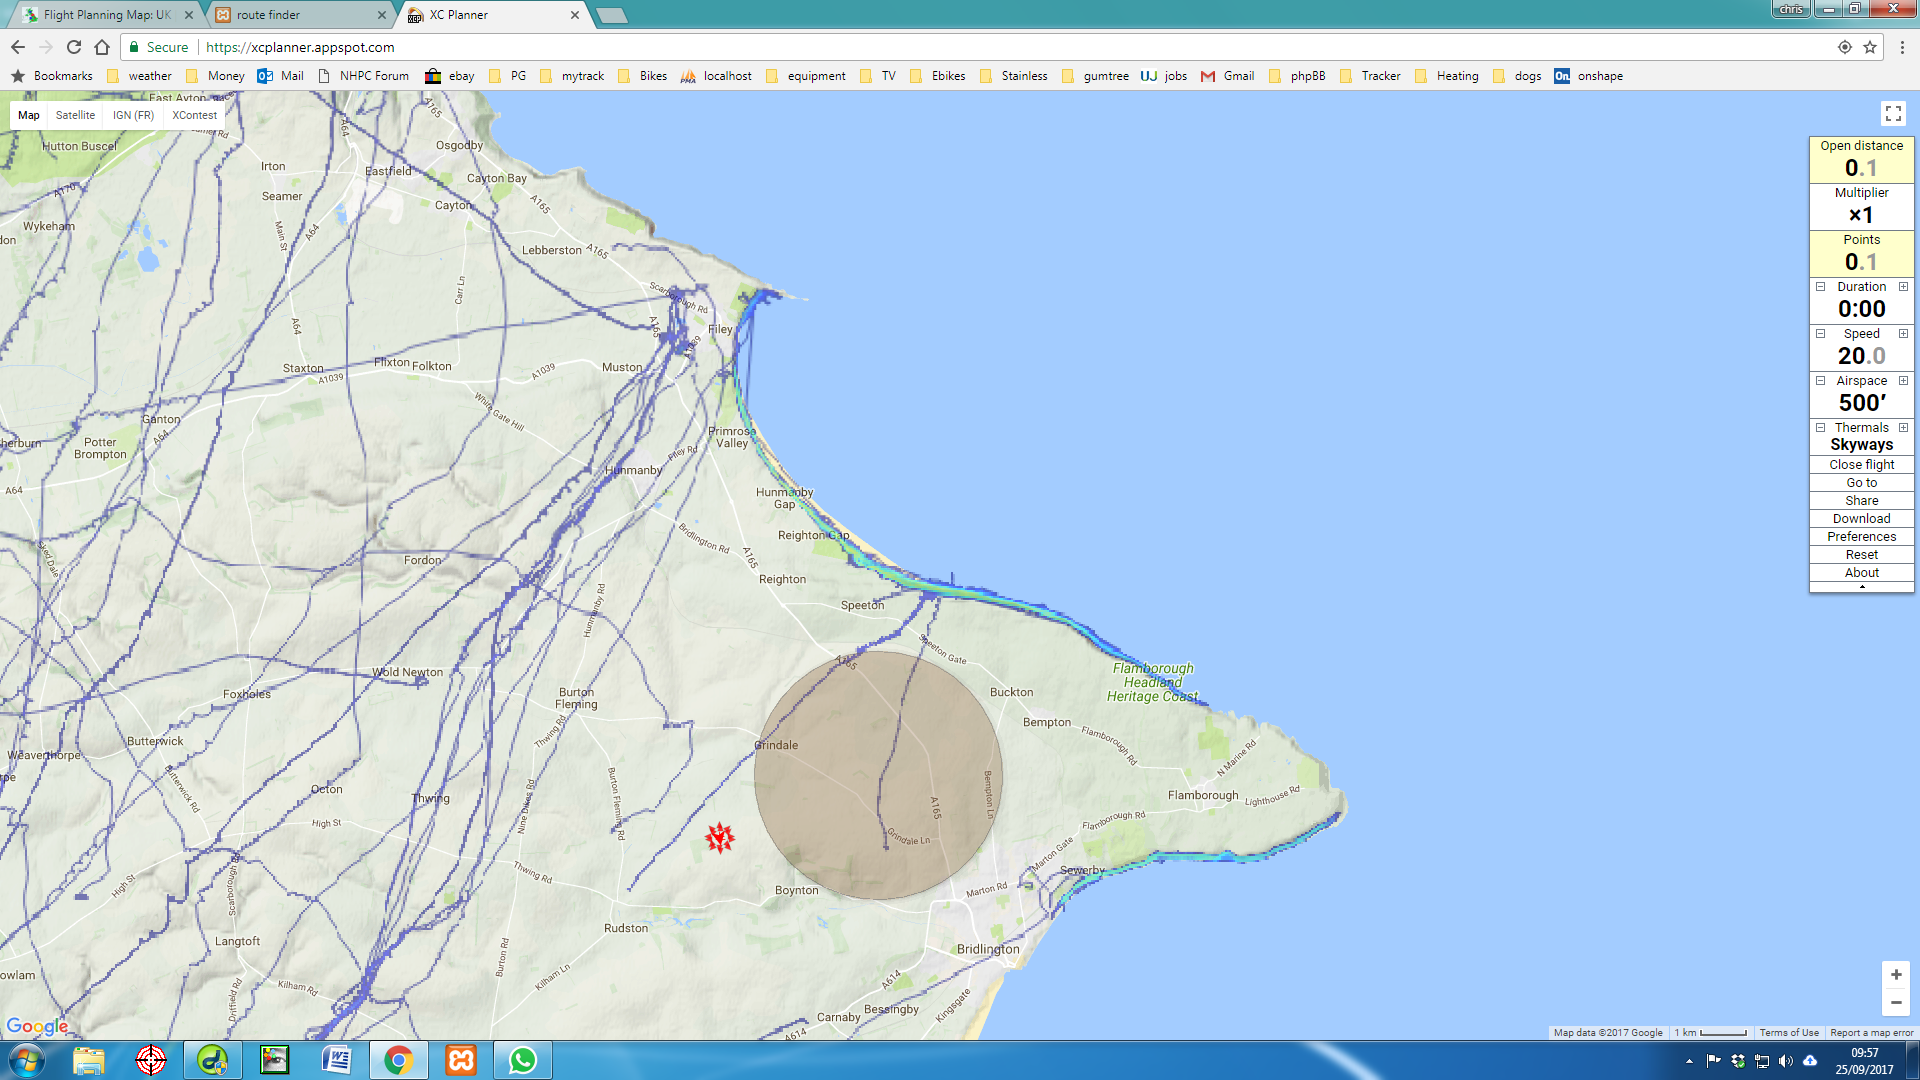The height and width of the screenshot is (1080, 1920).
Task: Toggle fullscreen map view
Action: point(1893,114)
